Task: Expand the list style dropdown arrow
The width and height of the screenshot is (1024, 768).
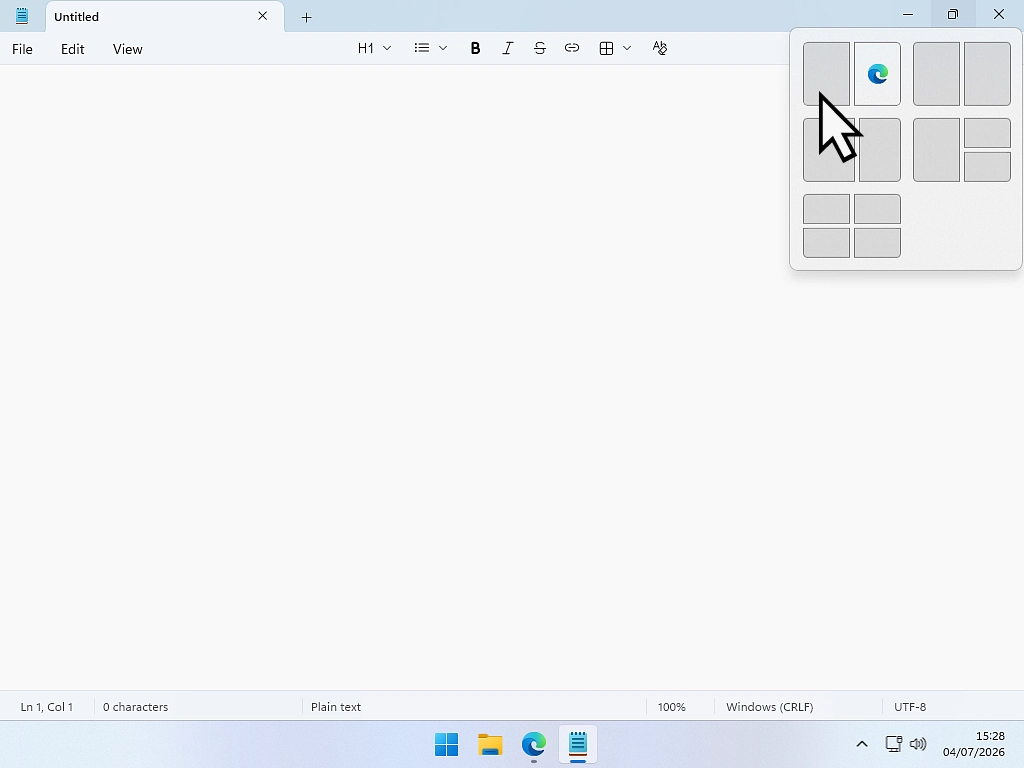Action: [x=443, y=48]
